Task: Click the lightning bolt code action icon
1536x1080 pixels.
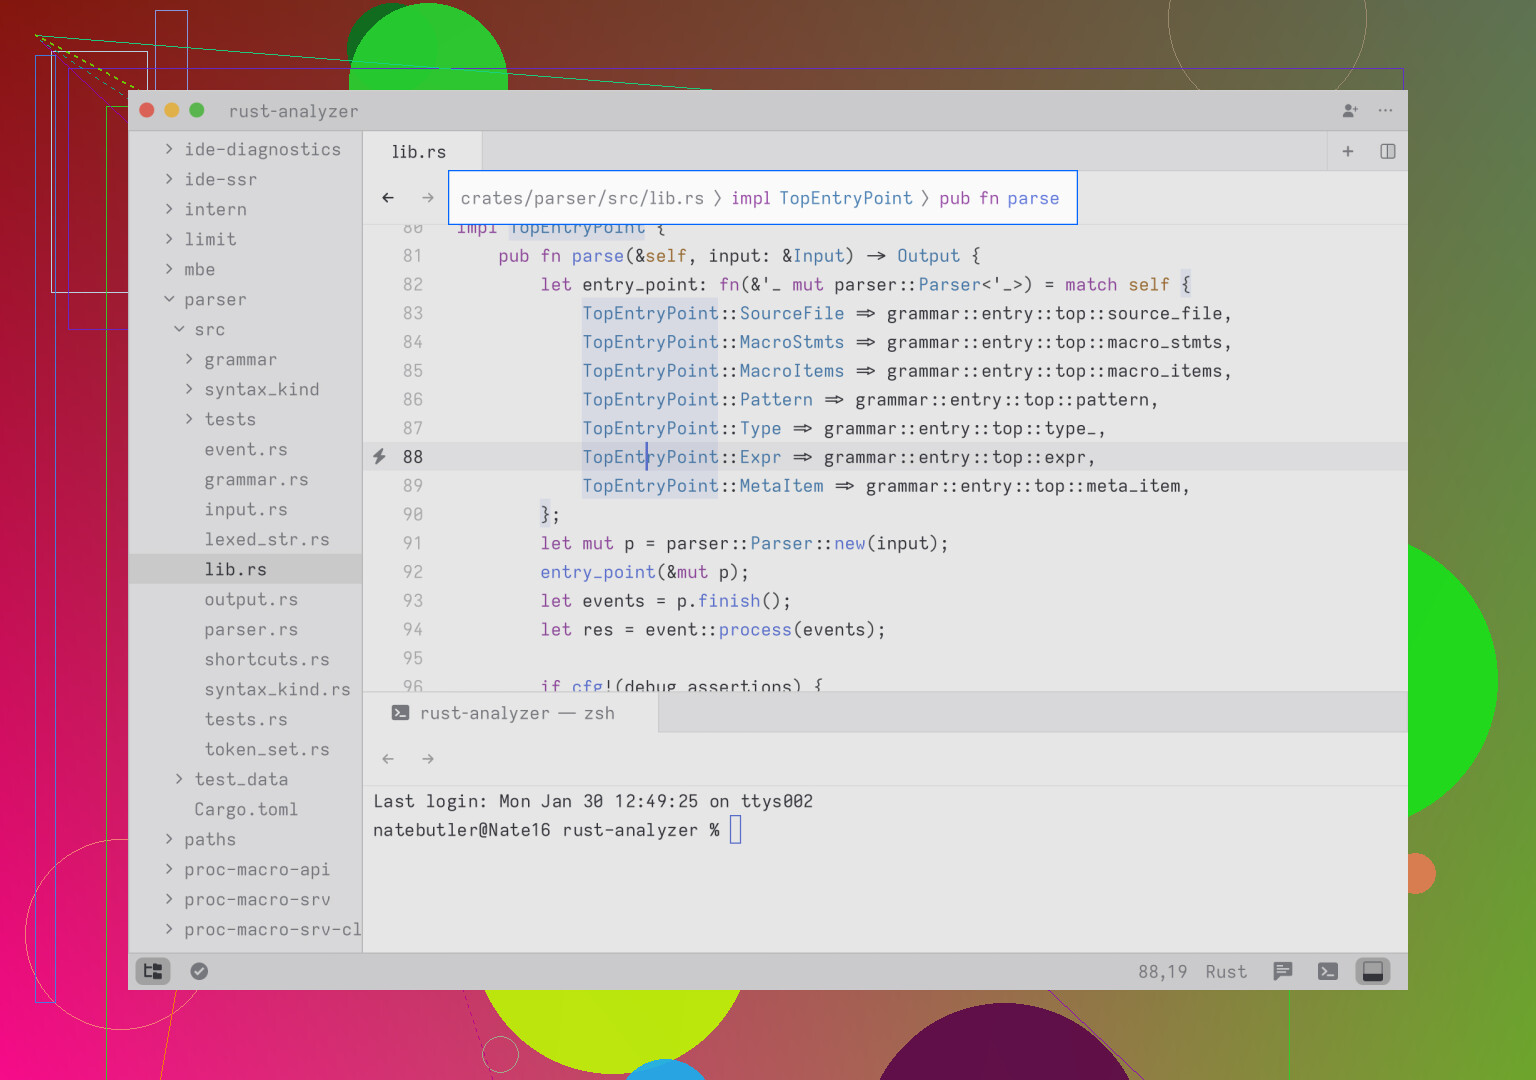Action: coord(380,457)
